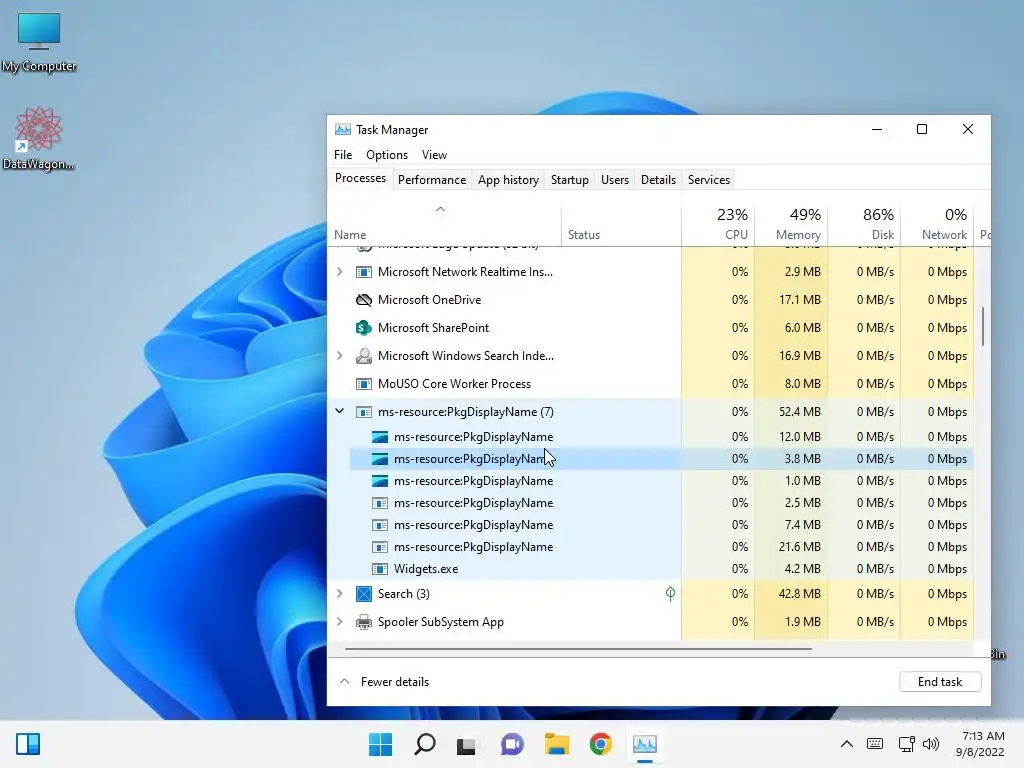Select the Processes tab
1024x768 pixels.
pyautogui.click(x=360, y=178)
